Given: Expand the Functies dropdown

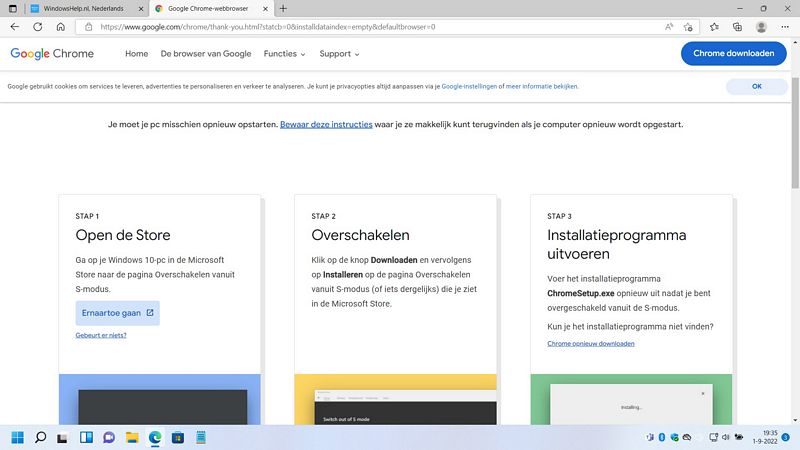Looking at the screenshot, I should pyautogui.click(x=284, y=54).
